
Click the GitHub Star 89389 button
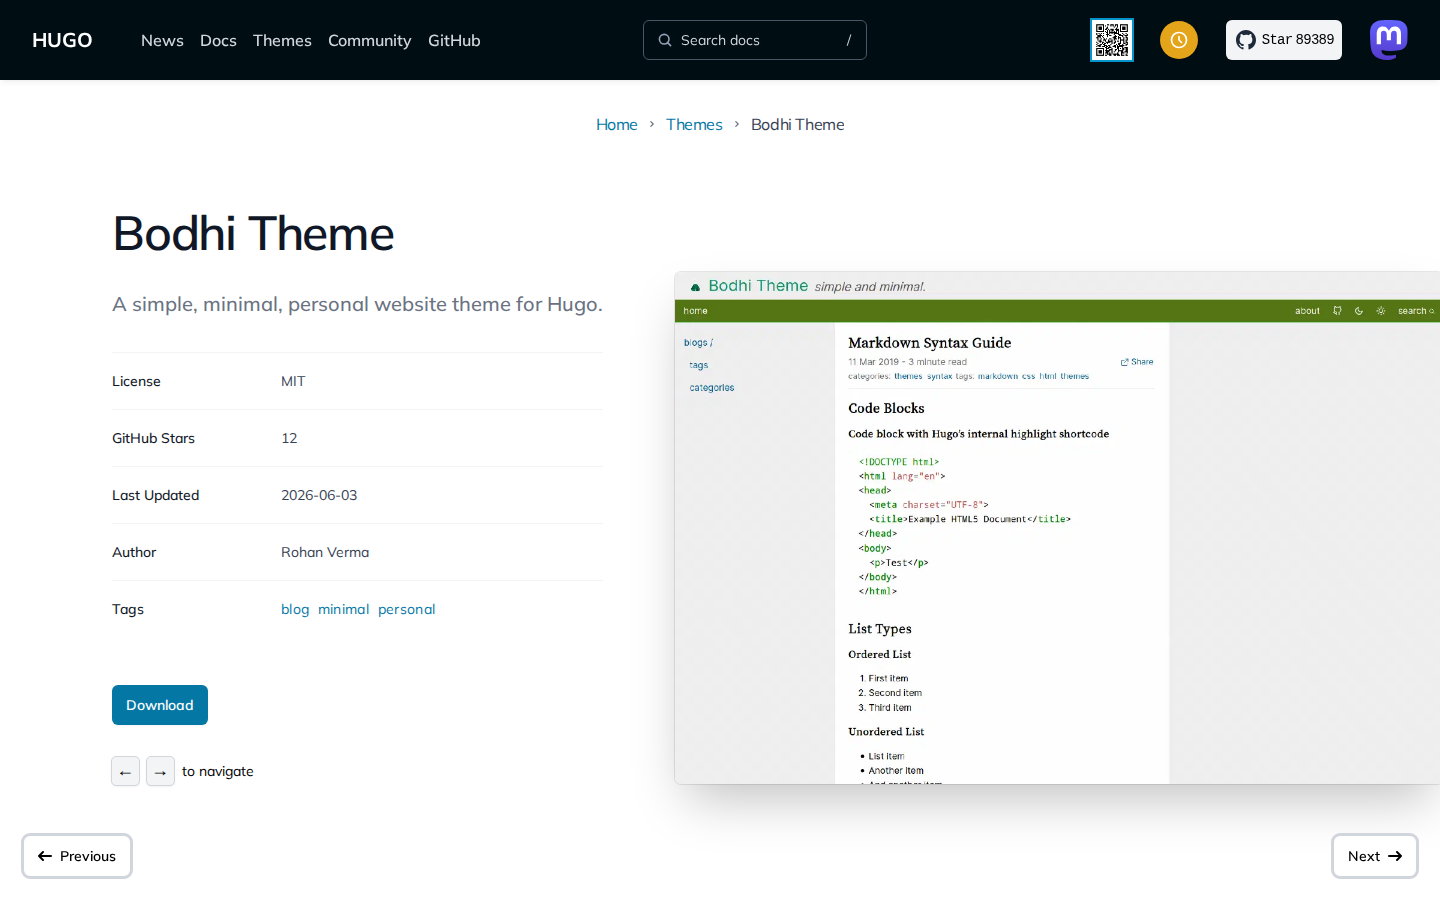pos(1284,40)
